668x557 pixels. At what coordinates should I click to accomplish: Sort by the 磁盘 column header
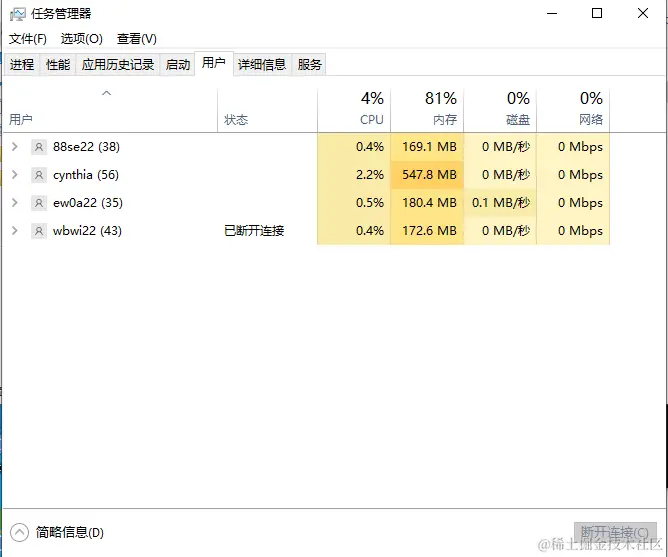coord(500,110)
